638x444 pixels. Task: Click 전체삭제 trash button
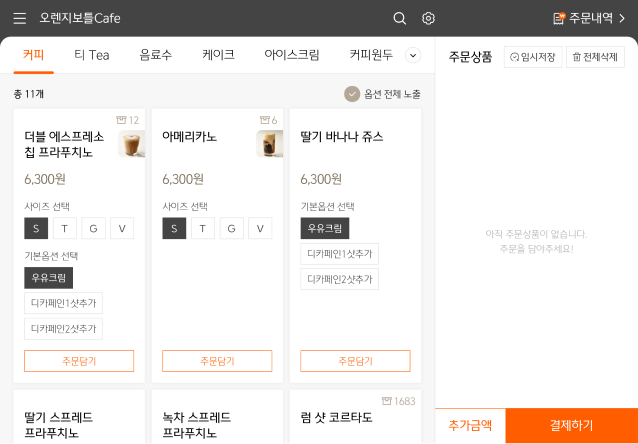click(595, 57)
